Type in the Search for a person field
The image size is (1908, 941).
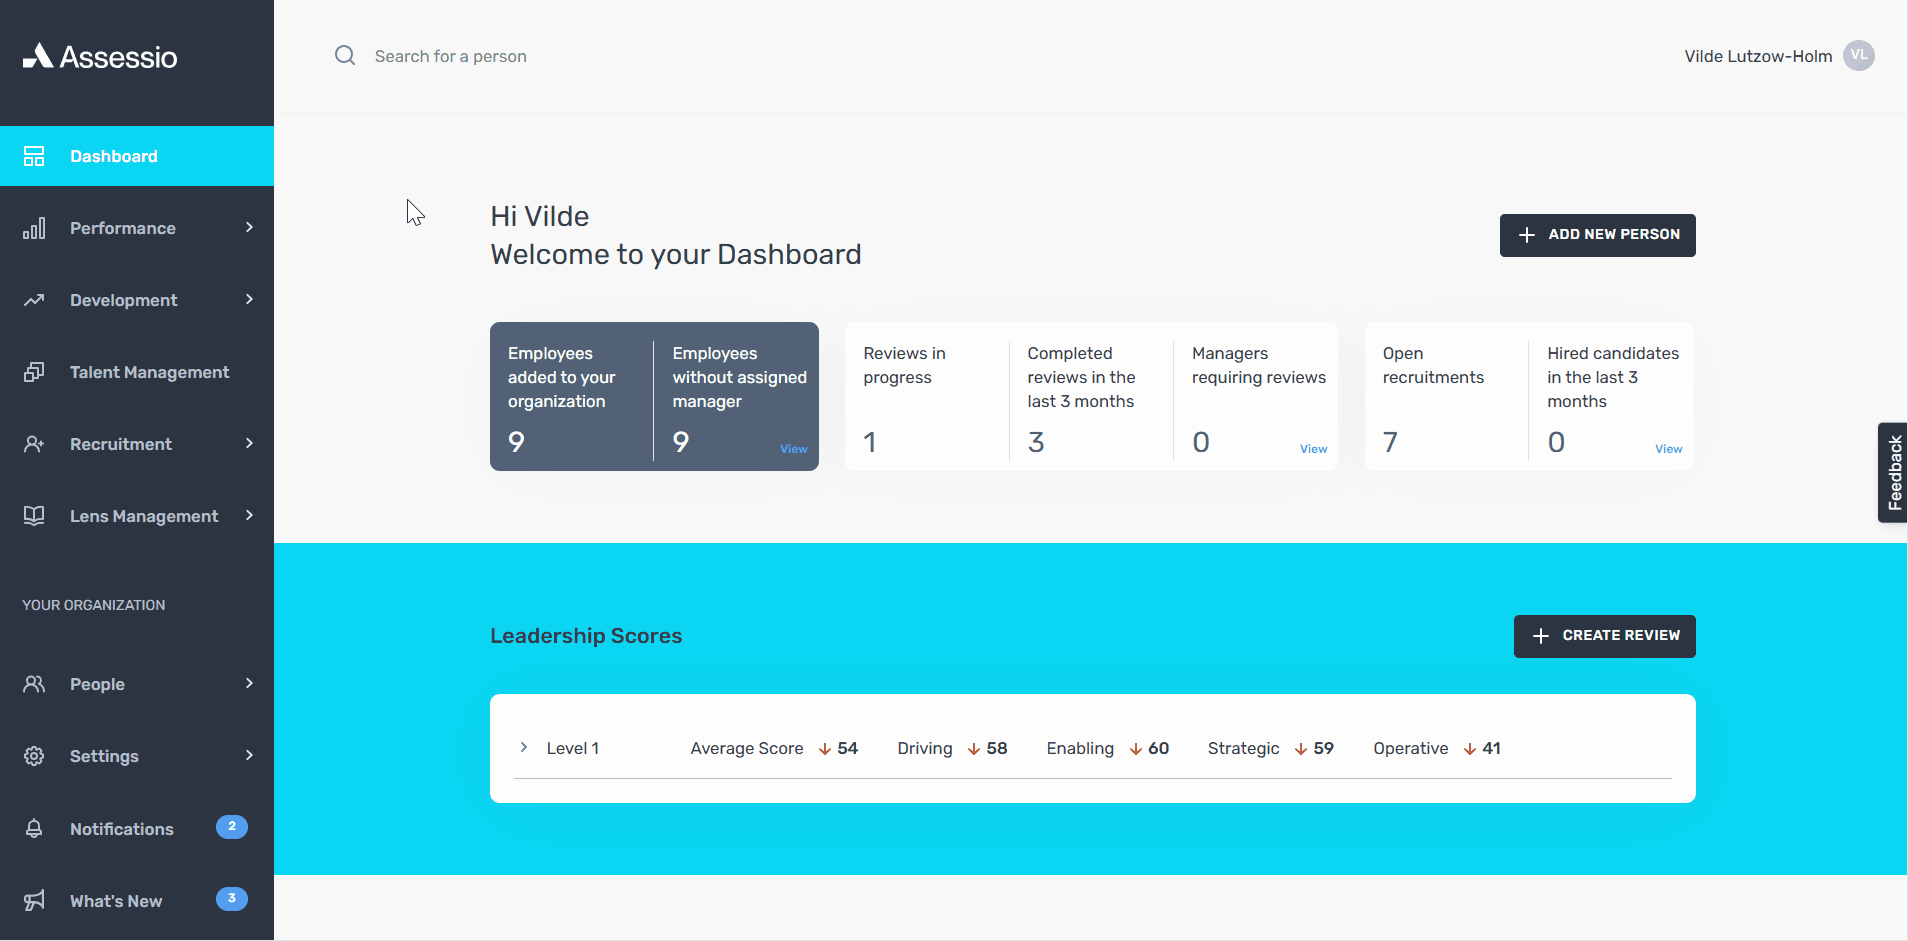(500, 55)
